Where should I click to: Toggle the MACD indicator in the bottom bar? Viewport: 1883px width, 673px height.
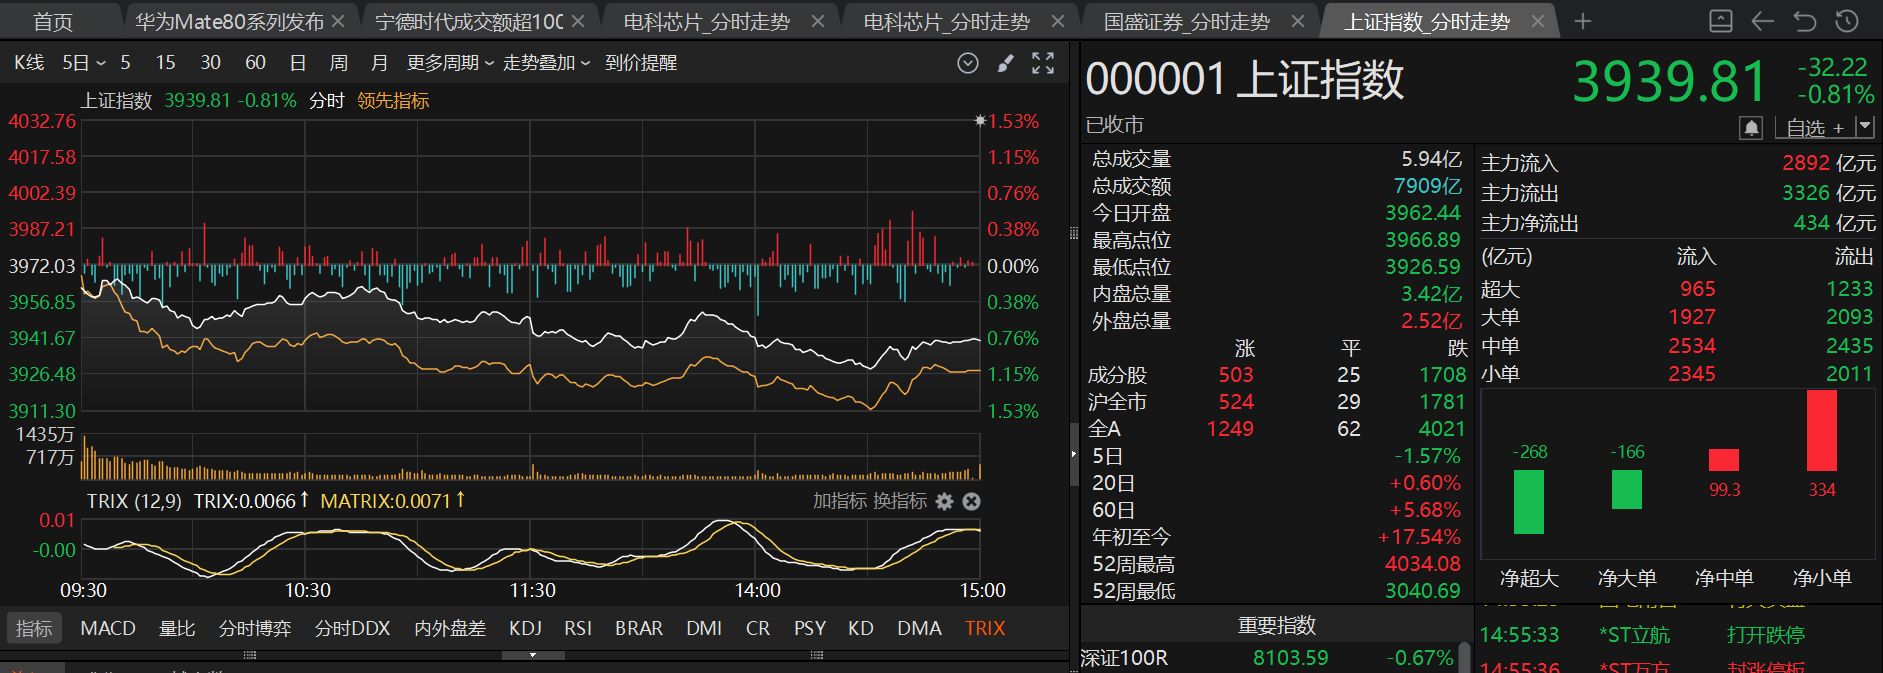[x=107, y=628]
